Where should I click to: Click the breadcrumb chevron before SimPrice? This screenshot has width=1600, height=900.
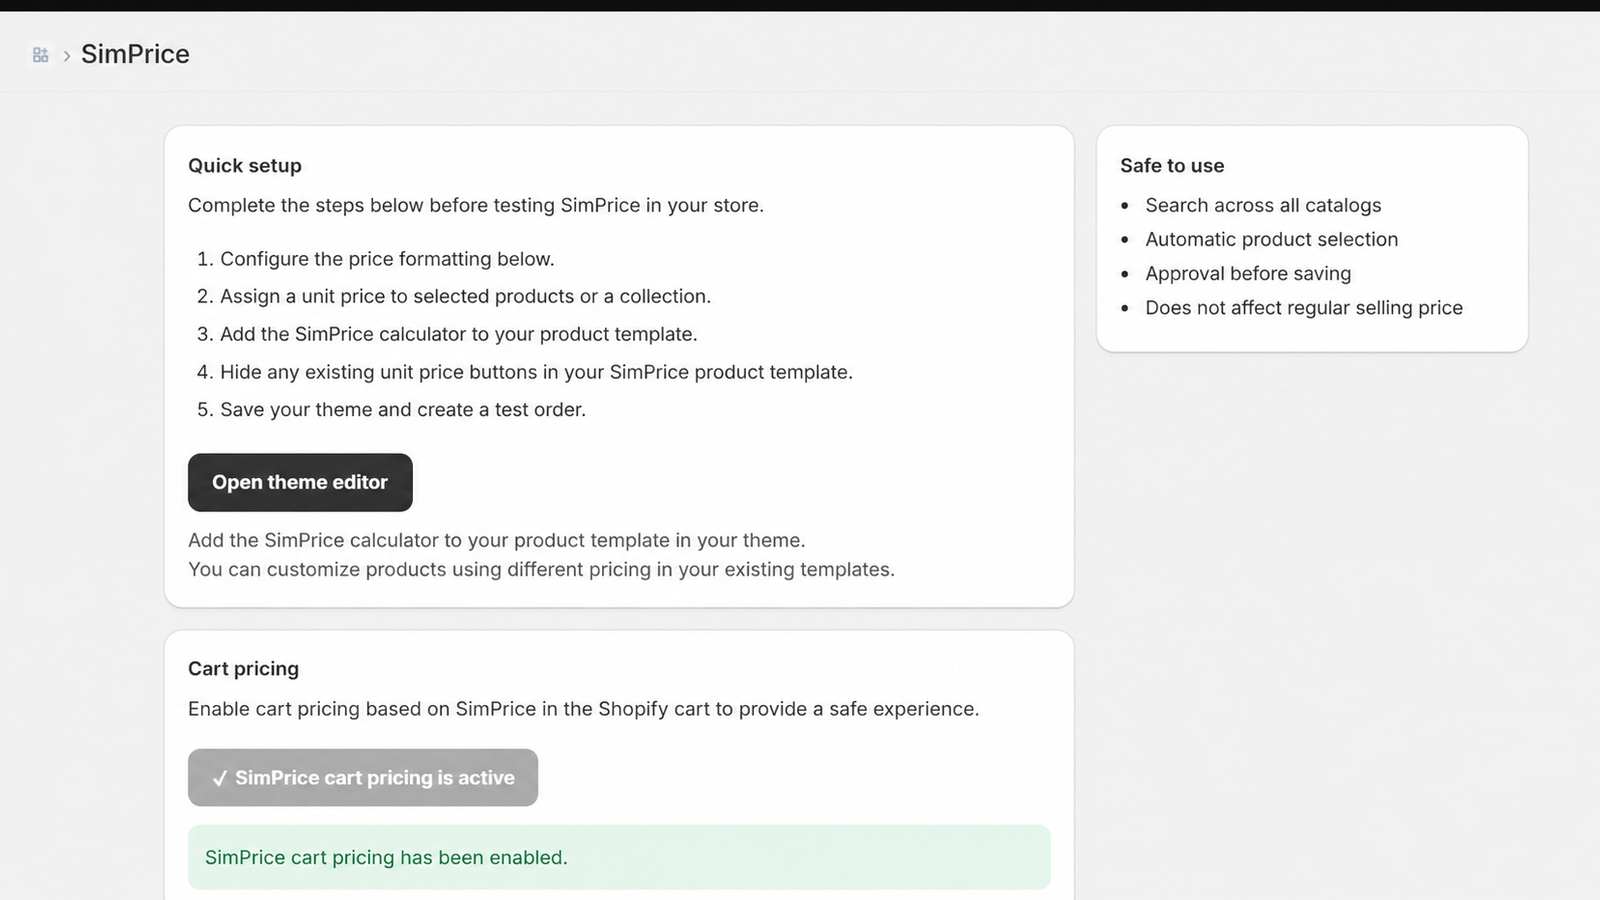click(67, 56)
